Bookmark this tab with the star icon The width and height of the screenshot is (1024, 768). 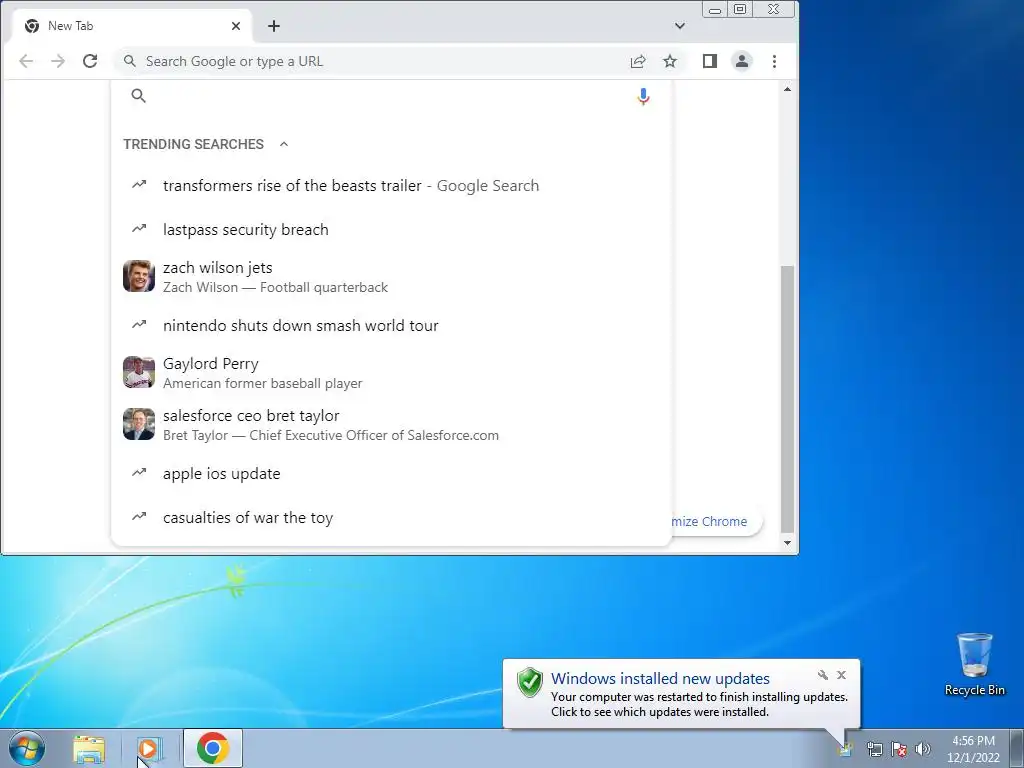tap(670, 61)
